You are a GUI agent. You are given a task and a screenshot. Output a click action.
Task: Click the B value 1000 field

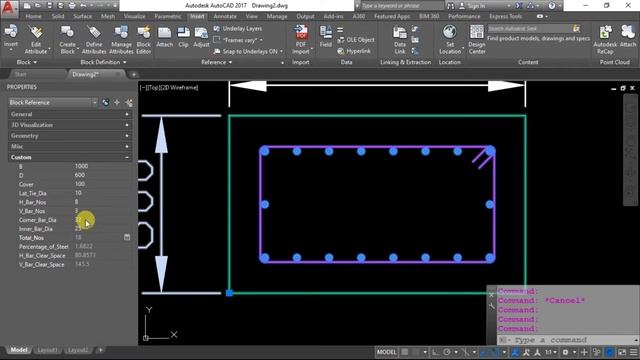coord(102,166)
